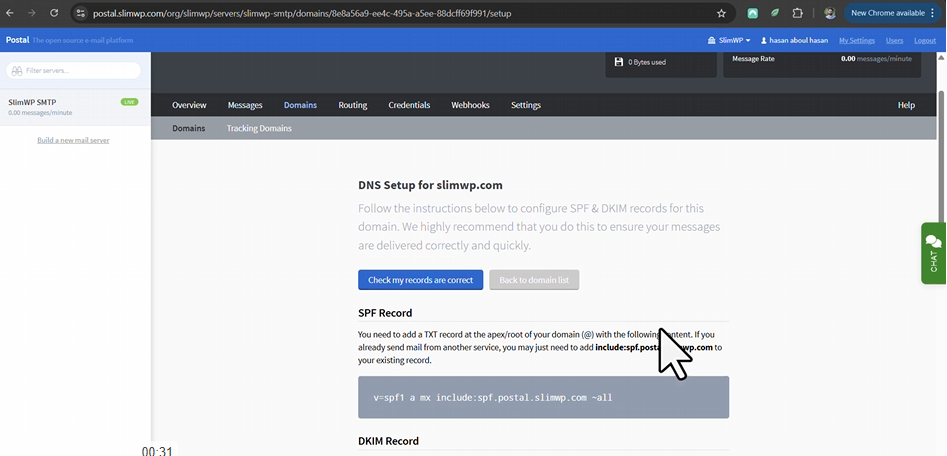Open the Chrome profile avatar
947x456 pixels.
[x=829, y=13]
